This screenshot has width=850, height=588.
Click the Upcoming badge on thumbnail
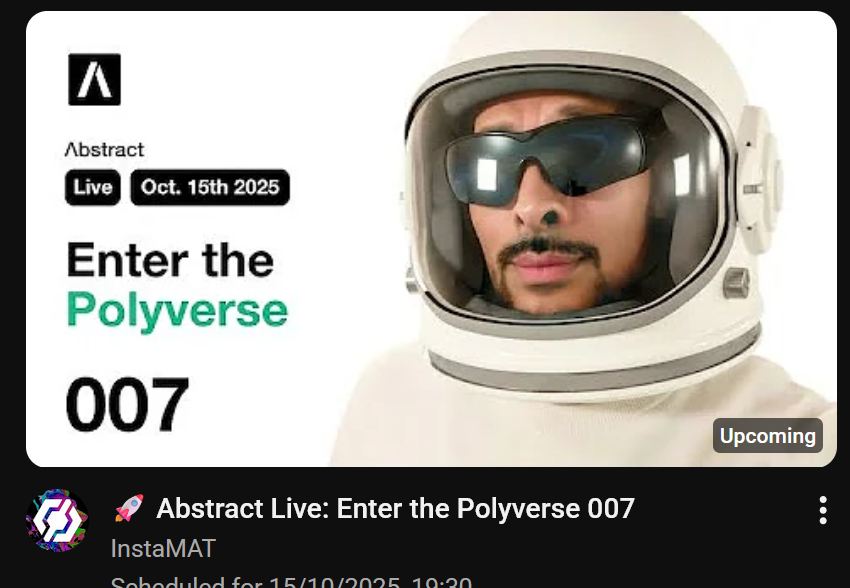coord(768,436)
